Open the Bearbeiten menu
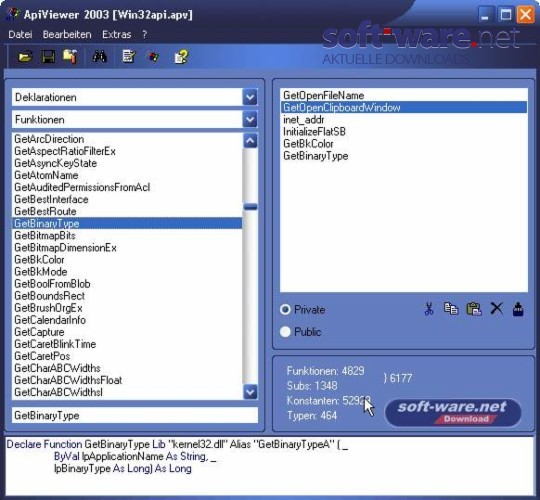540x500 pixels. pos(67,34)
